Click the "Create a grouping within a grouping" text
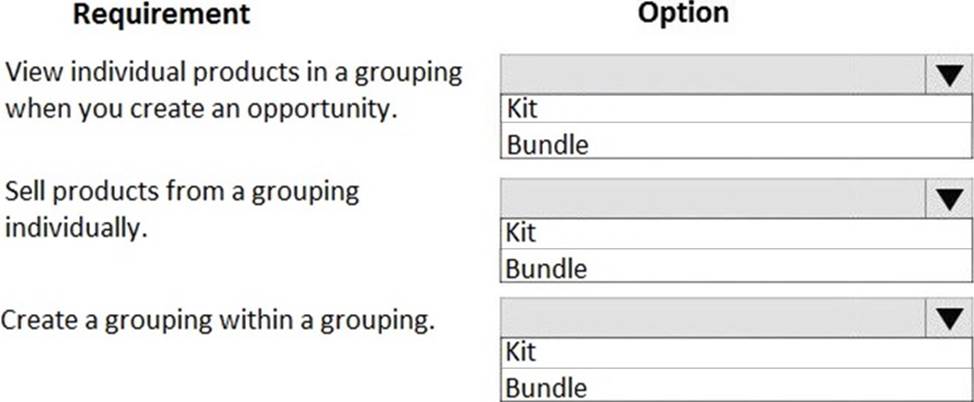The width and height of the screenshot is (974, 402). tap(219, 321)
